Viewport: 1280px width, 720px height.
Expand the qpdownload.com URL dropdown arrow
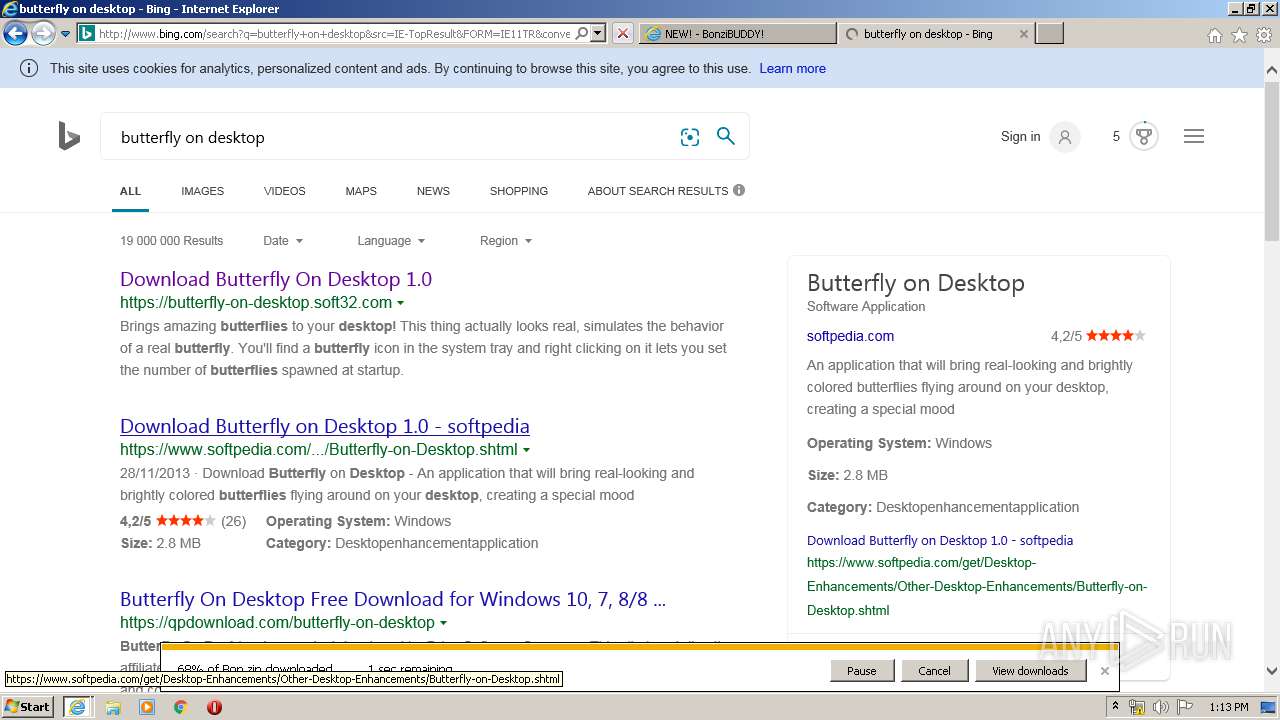click(444, 623)
